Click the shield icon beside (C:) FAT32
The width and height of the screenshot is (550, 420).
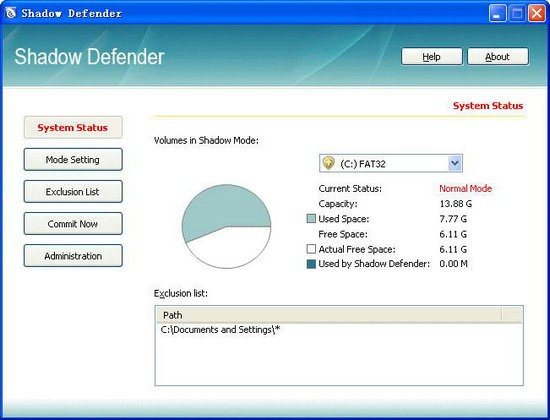click(x=328, y=163)
